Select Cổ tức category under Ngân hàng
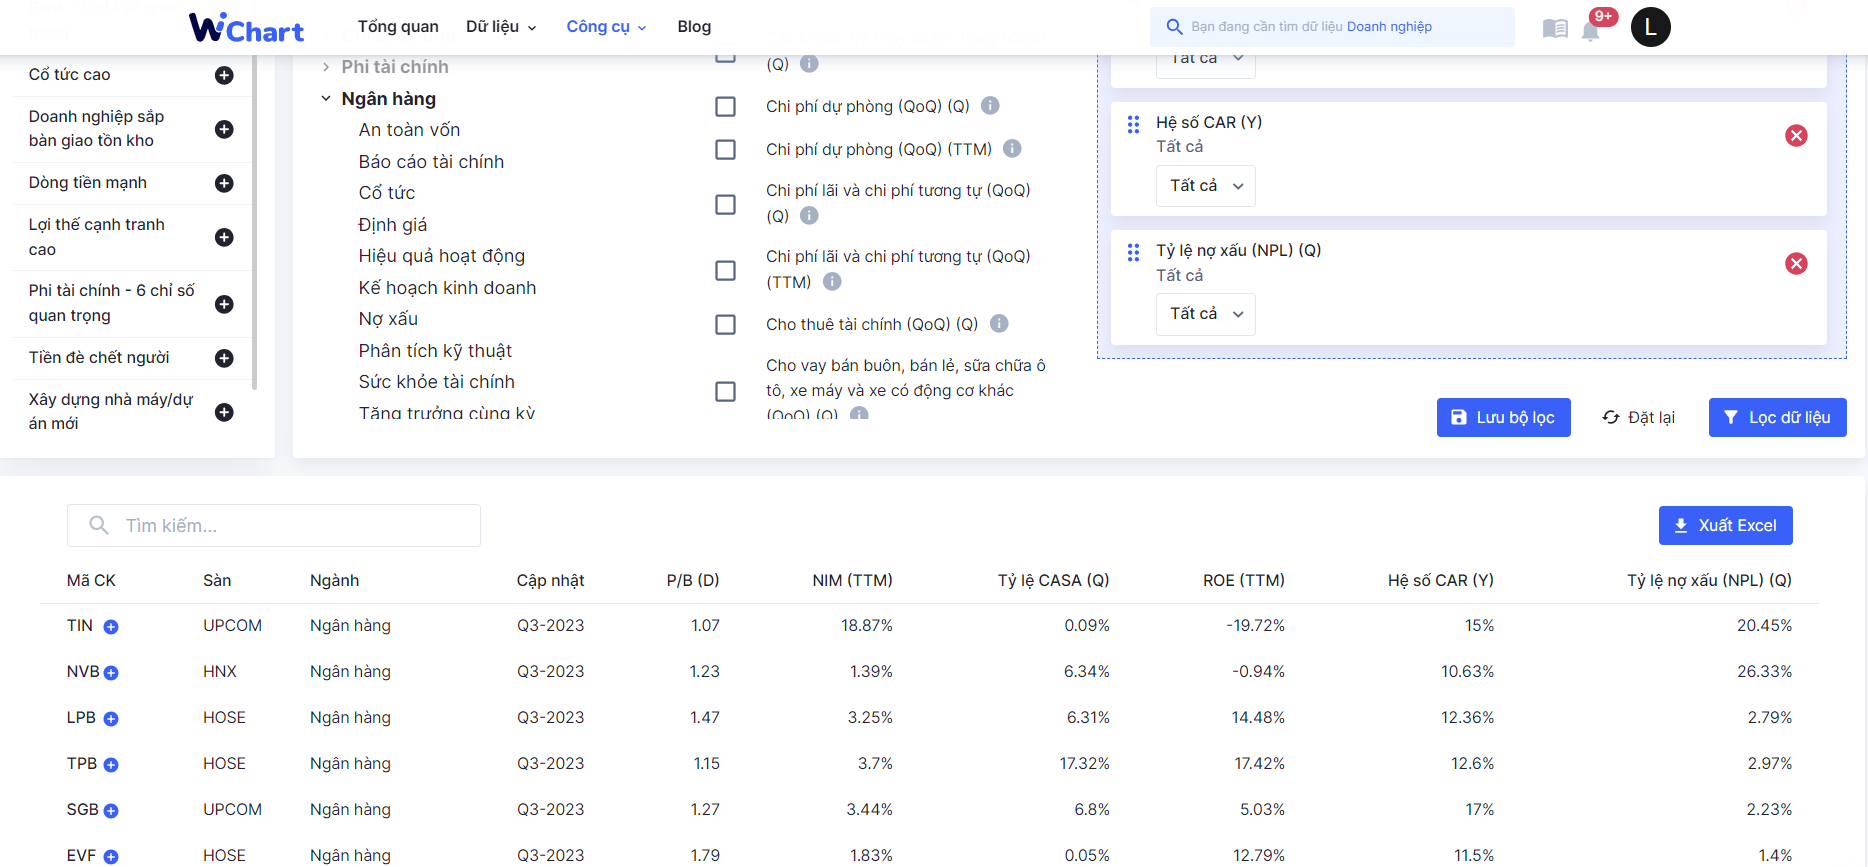1868x867 pixels. pyautogui.click(x=386, y=193)
